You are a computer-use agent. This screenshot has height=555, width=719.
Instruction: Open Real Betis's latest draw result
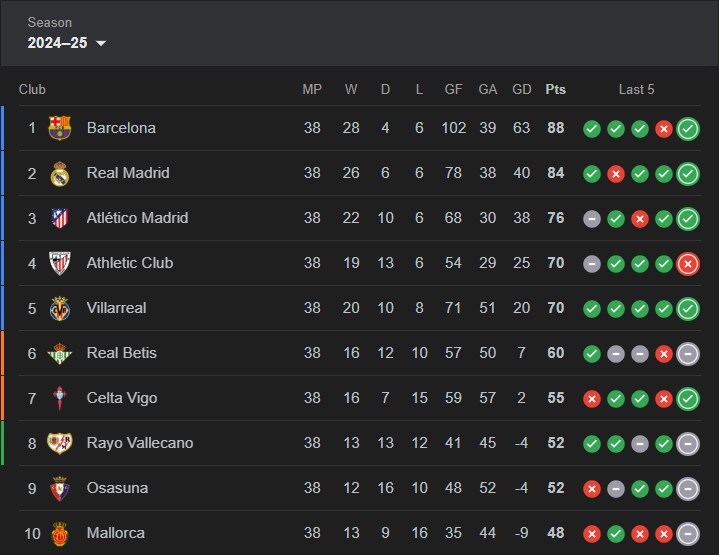[688, 354]
